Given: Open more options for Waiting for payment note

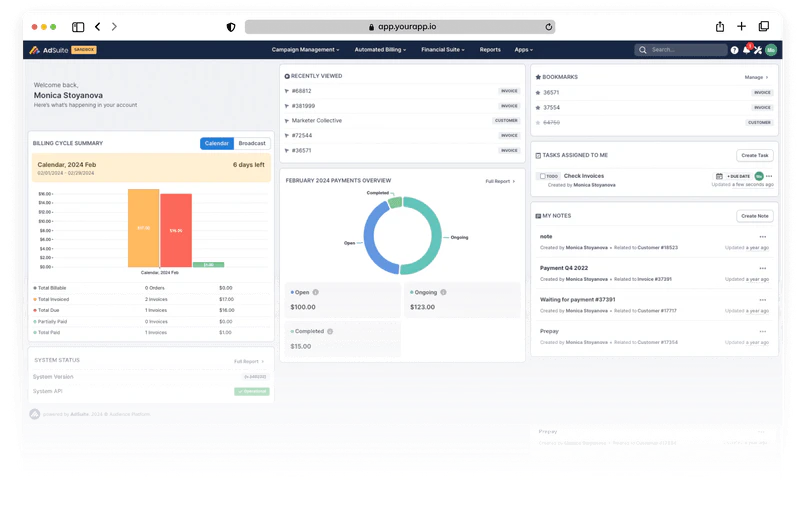Looking at the screenshot, I should (762, 300).
